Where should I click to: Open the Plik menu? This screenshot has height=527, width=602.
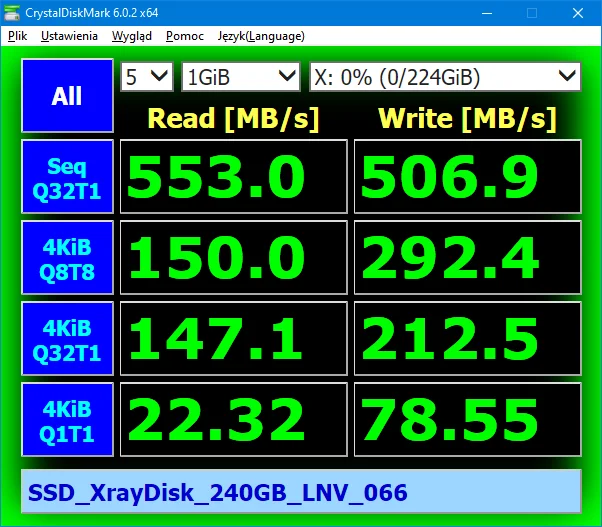pyautogui.click(x=17, y=36)
